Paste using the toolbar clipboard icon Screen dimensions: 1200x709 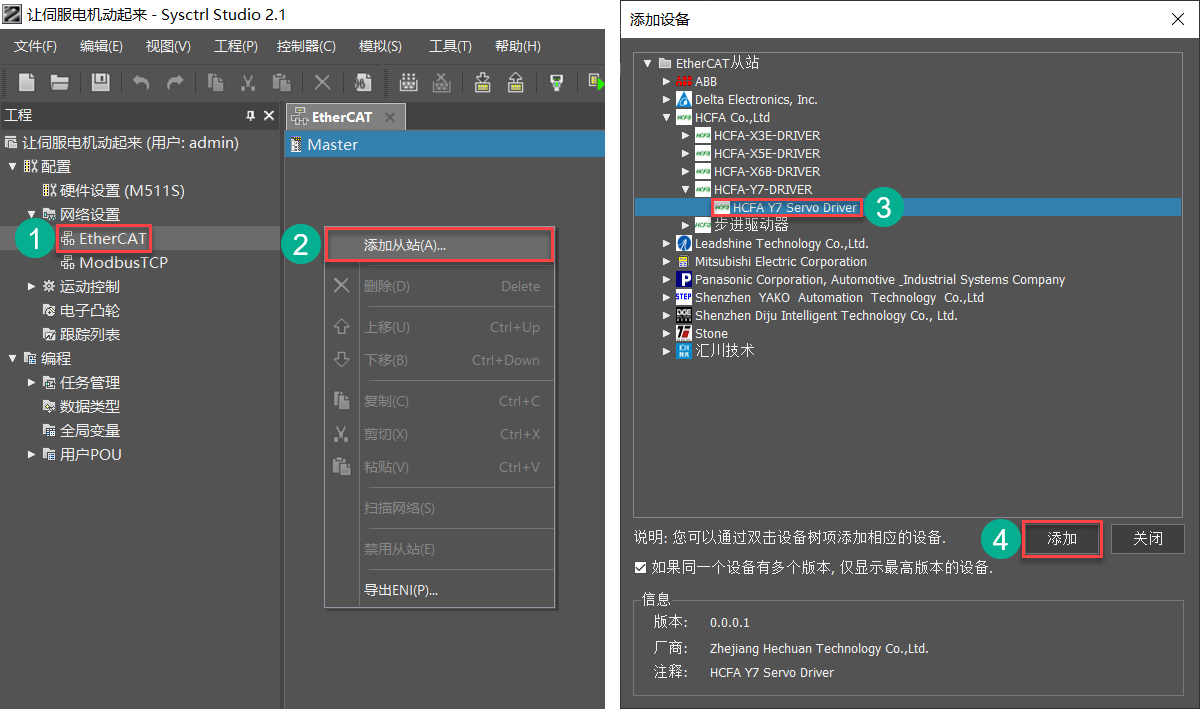click(282, 82)
